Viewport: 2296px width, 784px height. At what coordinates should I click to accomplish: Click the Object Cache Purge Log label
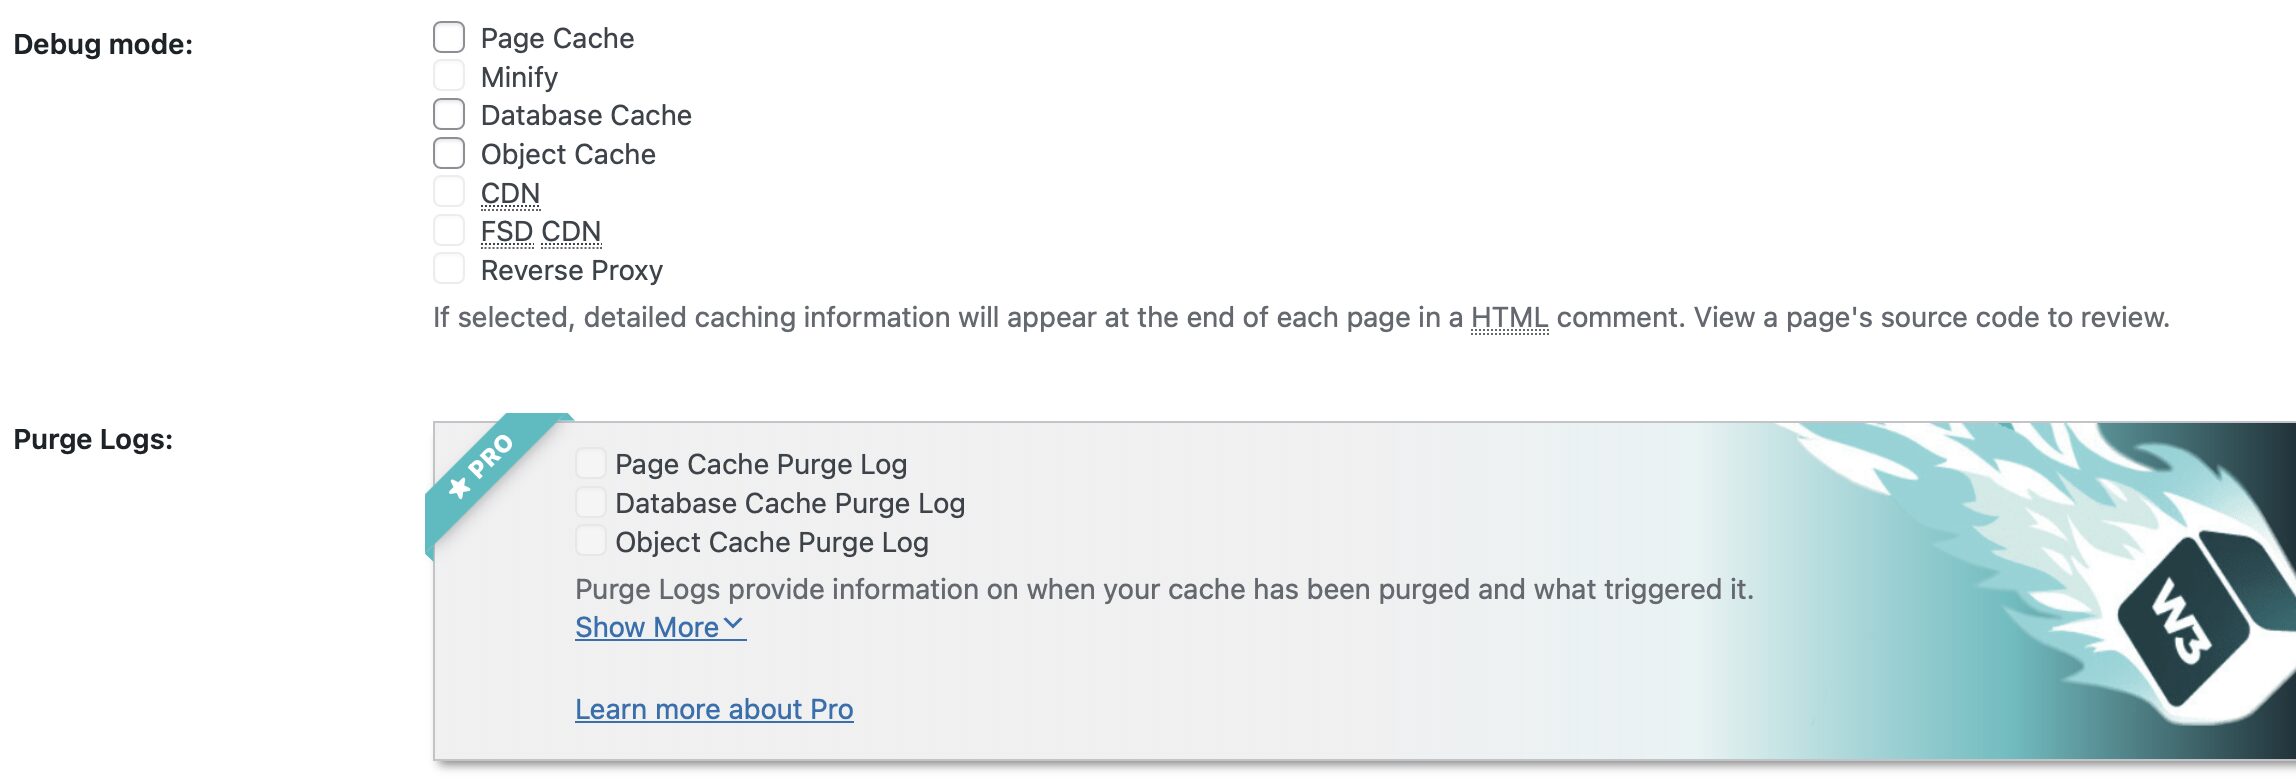coord(772,542)
